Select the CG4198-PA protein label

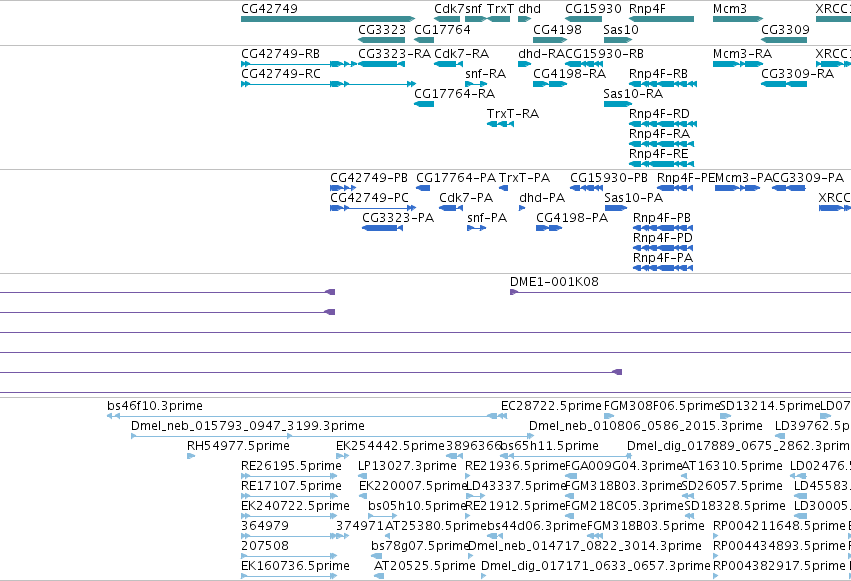(572, 218)
